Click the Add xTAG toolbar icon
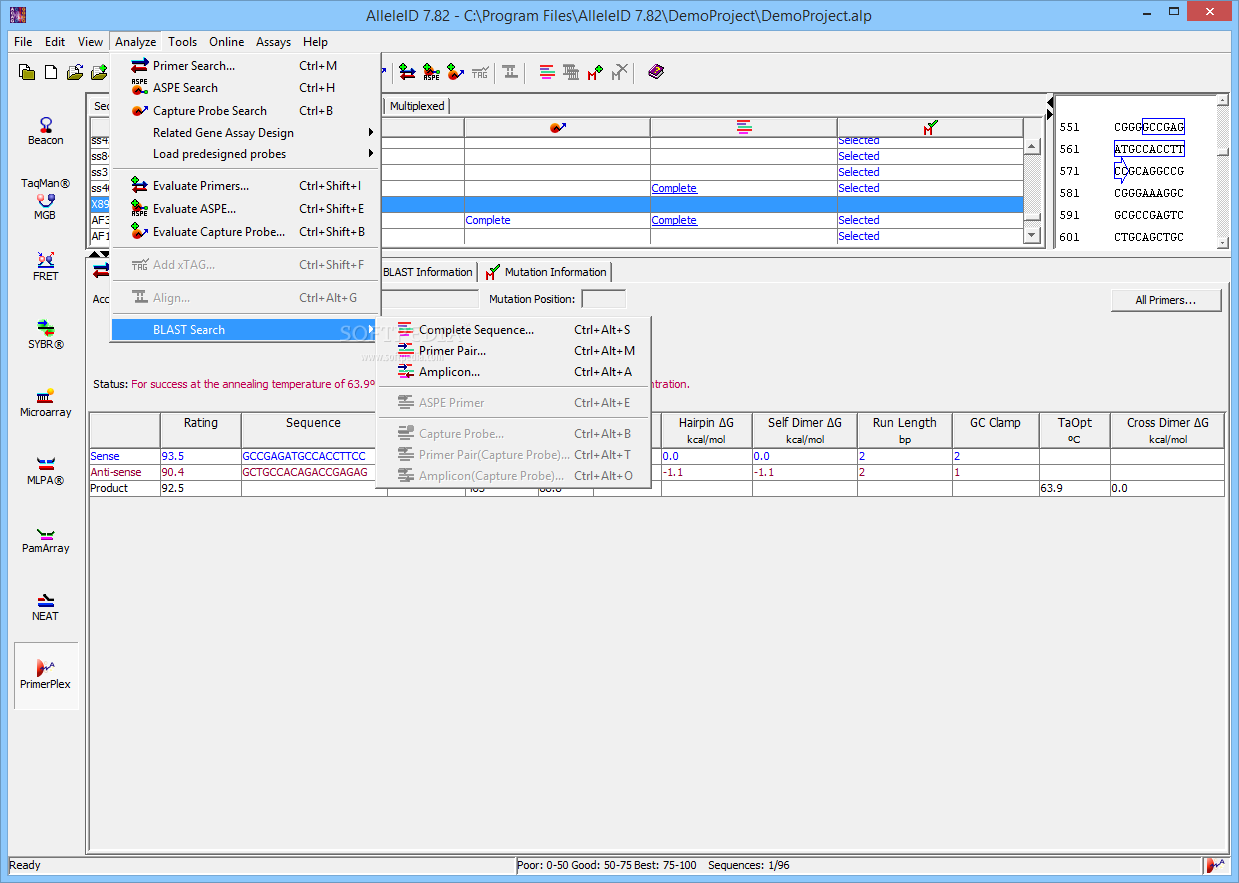Image resolution: width=1239 pixels, height=883 pixels. pyautogui.click(x=480, y=72)
